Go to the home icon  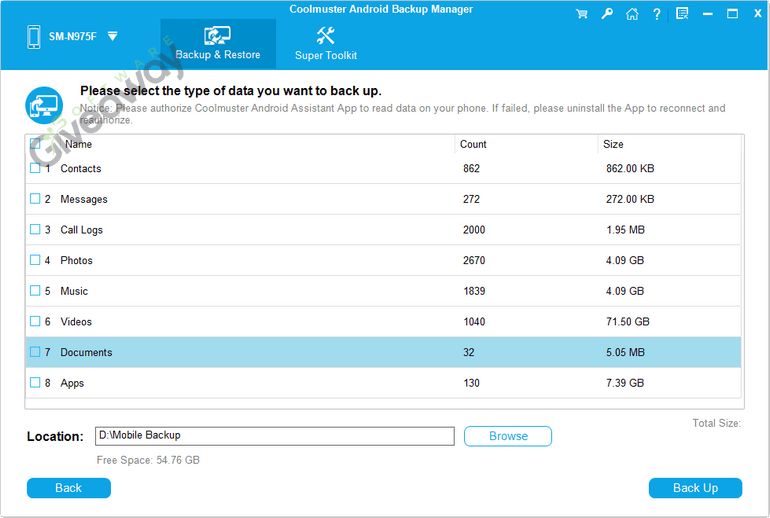click(x=632, y=14)
